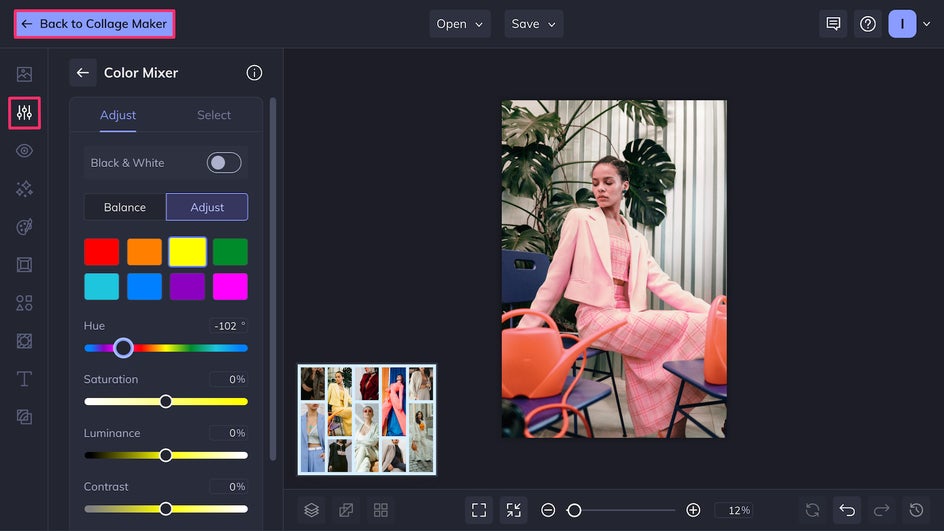Pick the orange color swatch
Image resolution: width=944 pixels, height=531 pixels.
(144, 252)
